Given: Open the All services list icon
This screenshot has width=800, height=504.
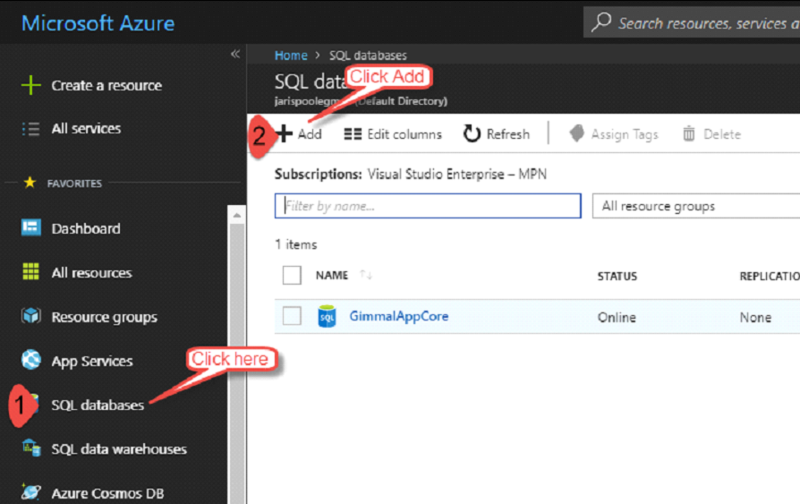Looking at the screenshot, I should click(x=31, y=129).
